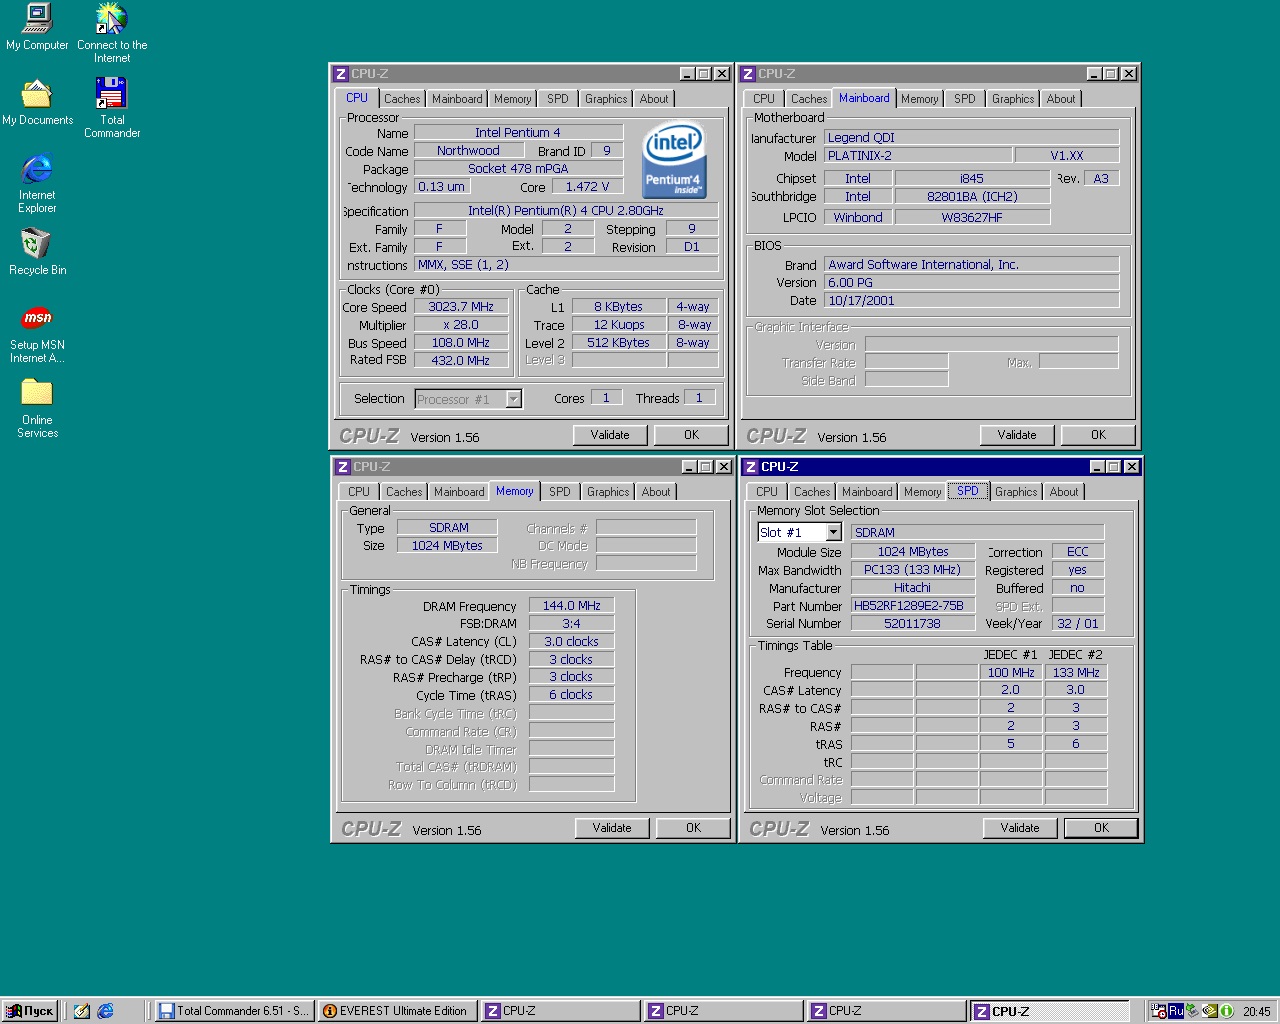Click Validate button in Mainboard window
The width and height of the screenshot is (1280, 1024).
[1016, 435]
